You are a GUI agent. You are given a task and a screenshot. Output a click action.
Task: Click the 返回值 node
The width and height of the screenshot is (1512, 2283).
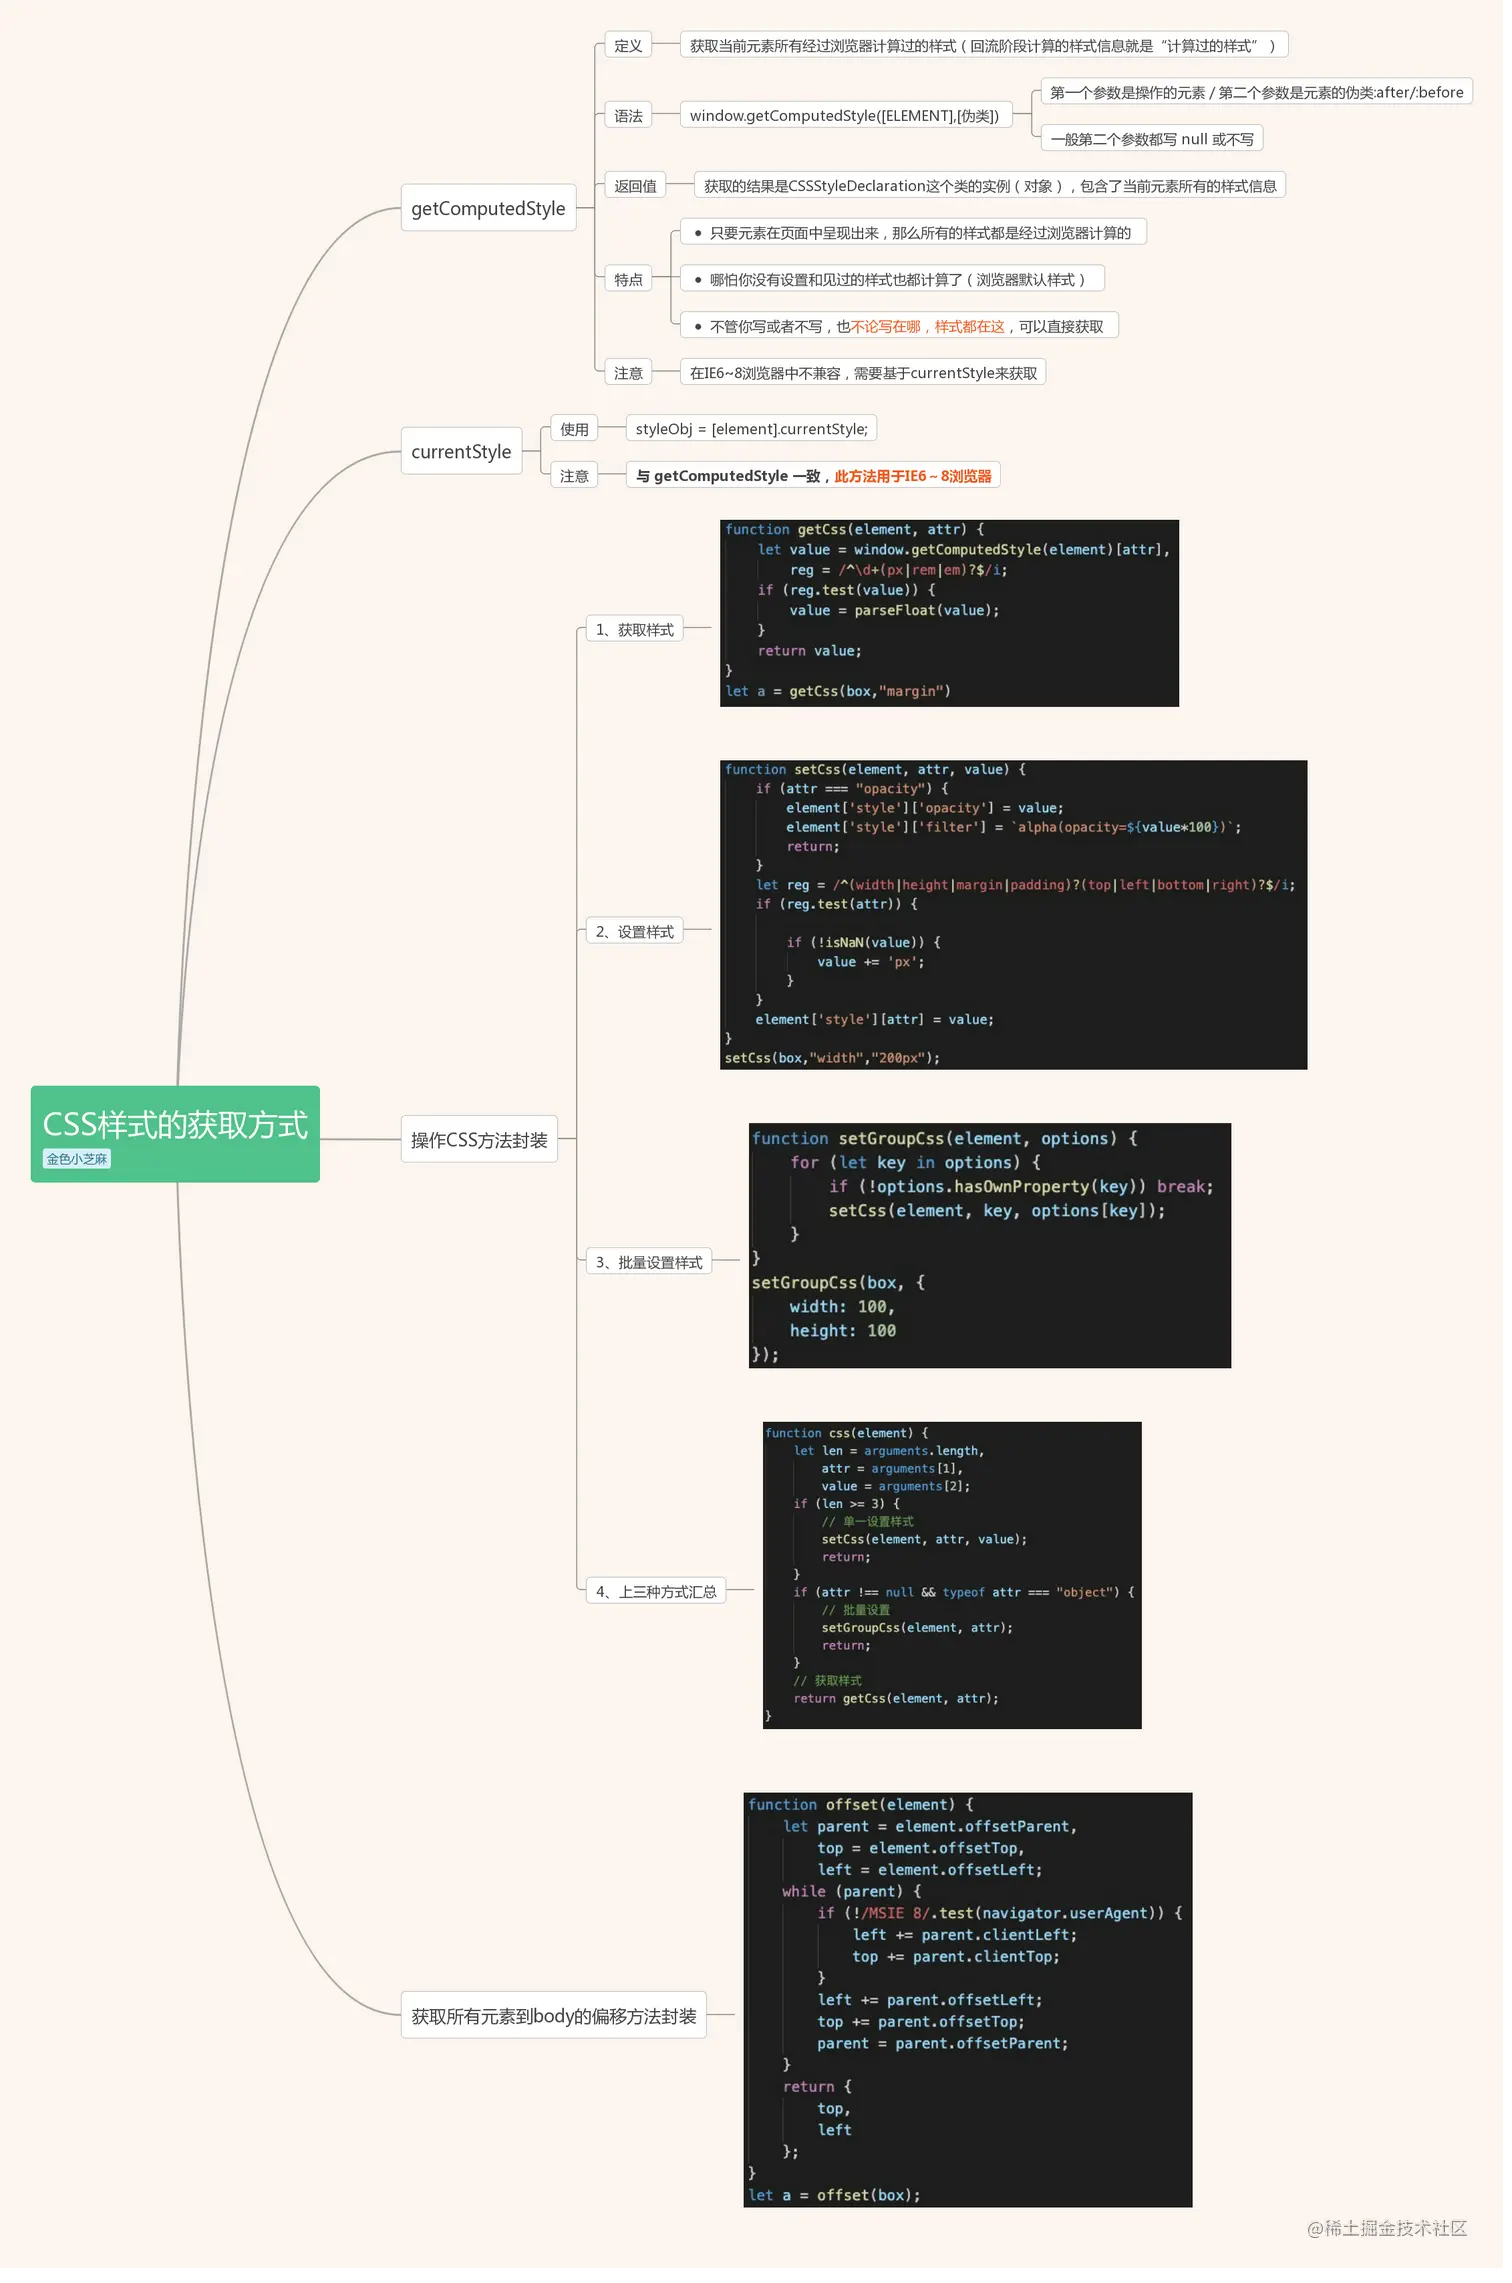coord(639,187)
